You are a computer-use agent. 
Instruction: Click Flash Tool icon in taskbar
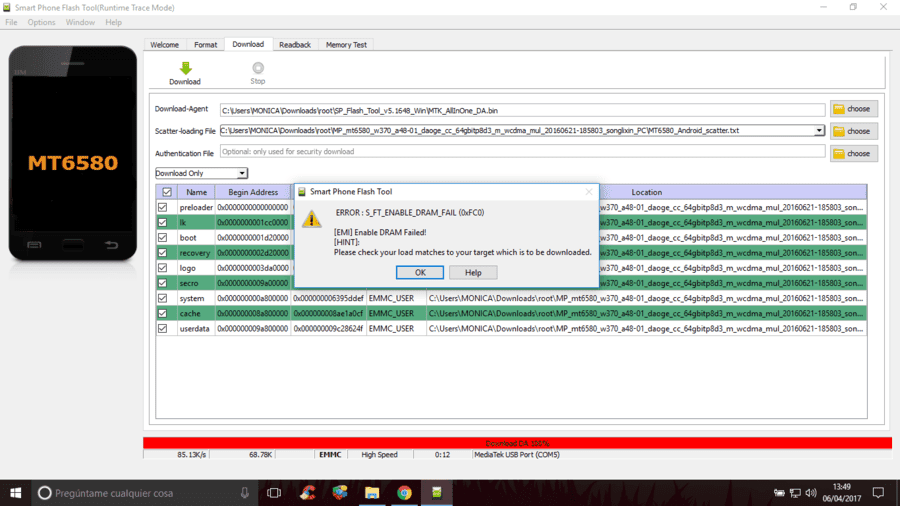tap(437, 493)
